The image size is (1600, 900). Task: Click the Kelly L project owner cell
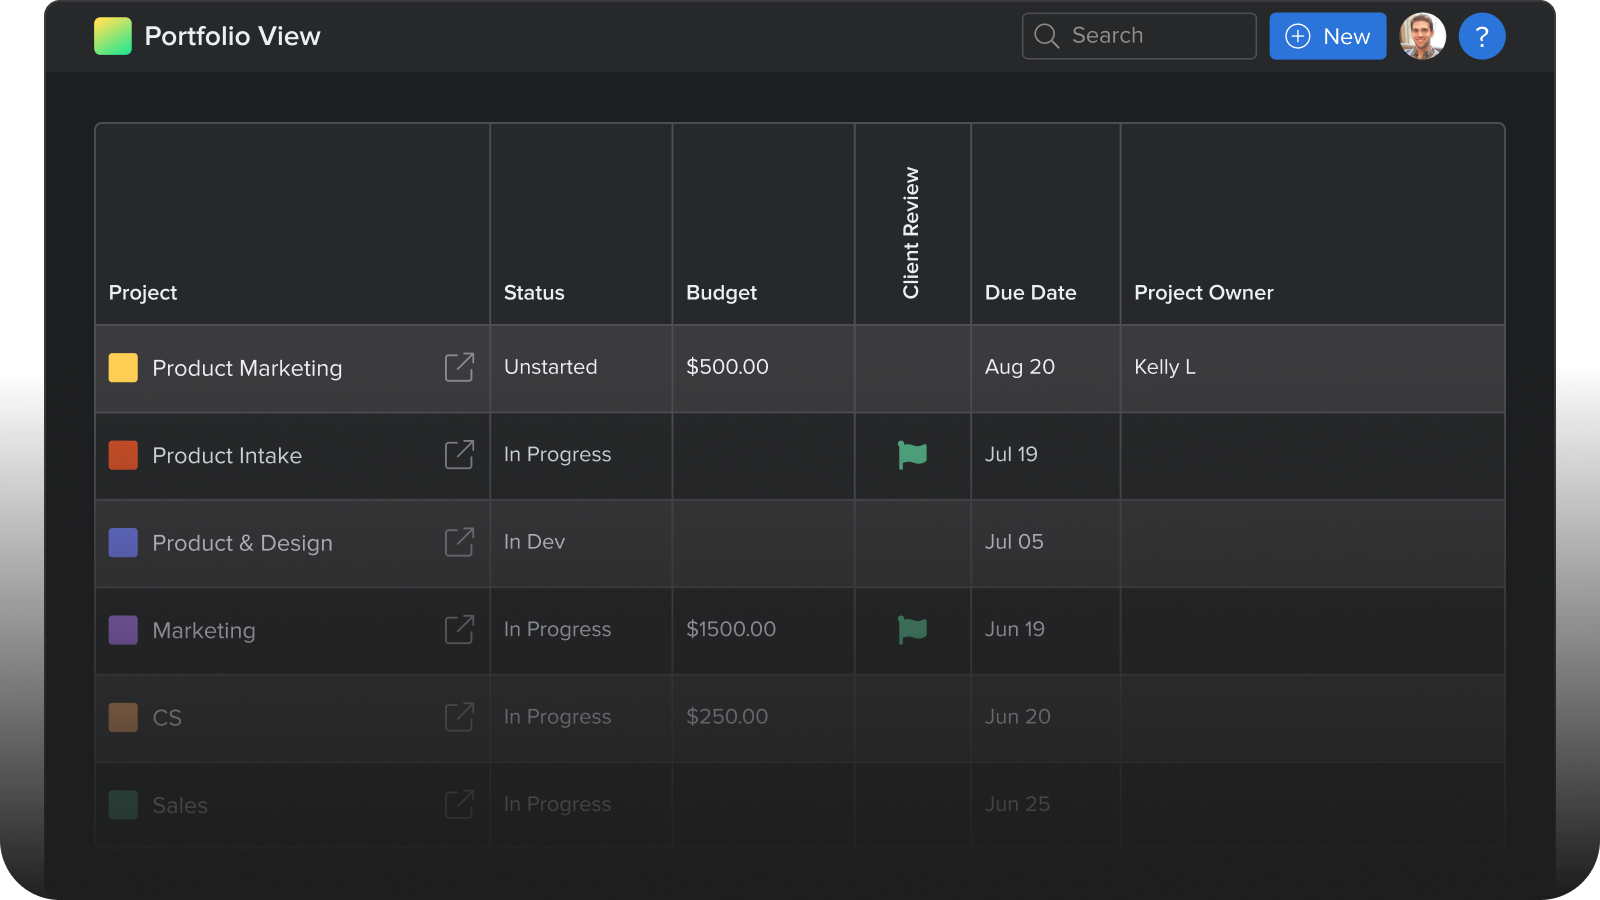tap(1164, 367)
